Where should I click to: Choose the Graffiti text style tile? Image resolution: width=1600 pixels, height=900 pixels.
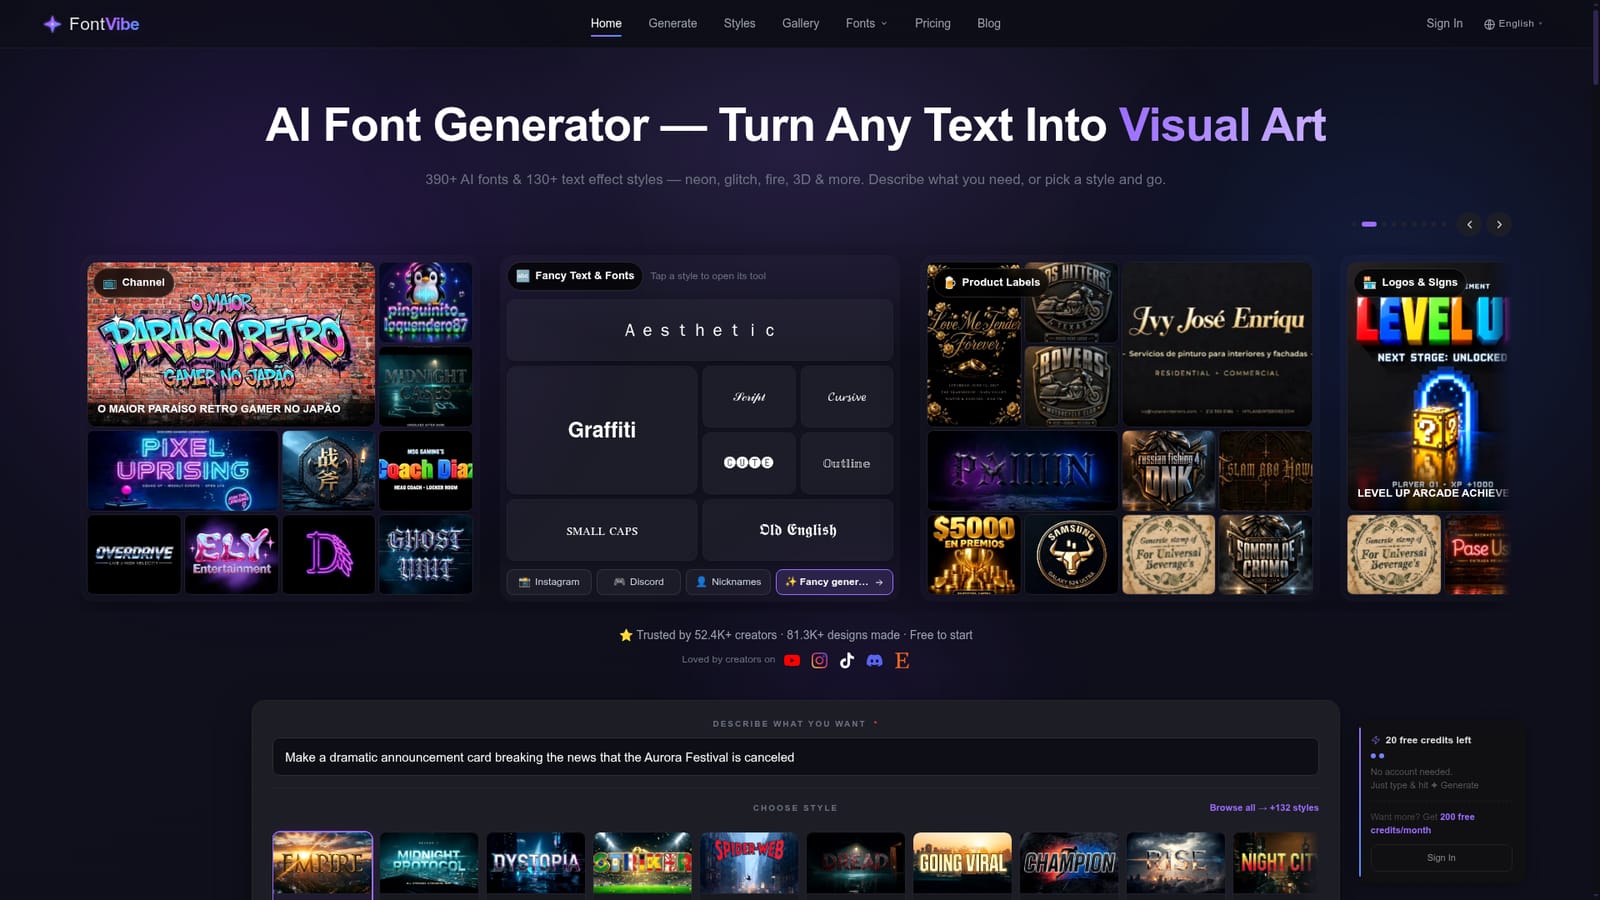click(x=602, y=430)
